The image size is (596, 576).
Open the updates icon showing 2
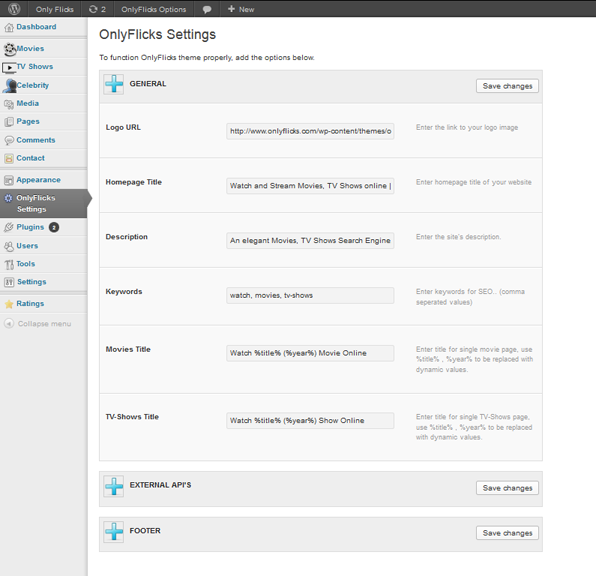(x=97, y=9)
